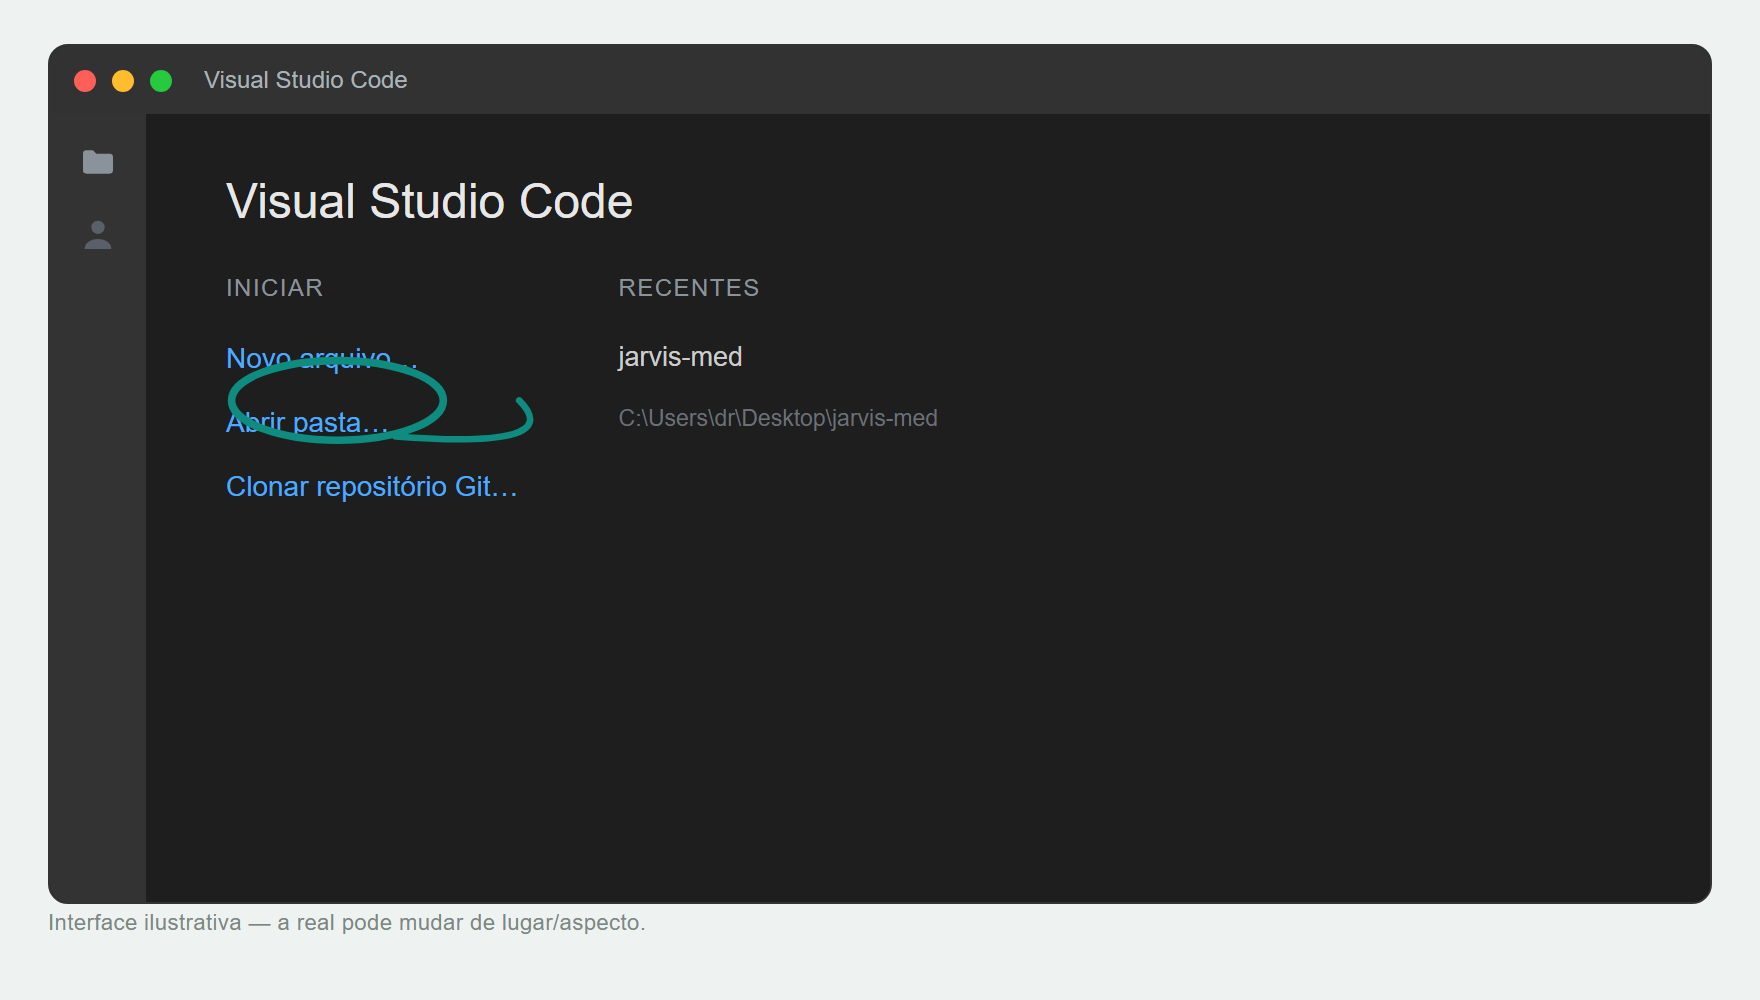Viewport: 1760px width, 1000px height.
Task: Close the window with the red button
Action: (85, 81)
